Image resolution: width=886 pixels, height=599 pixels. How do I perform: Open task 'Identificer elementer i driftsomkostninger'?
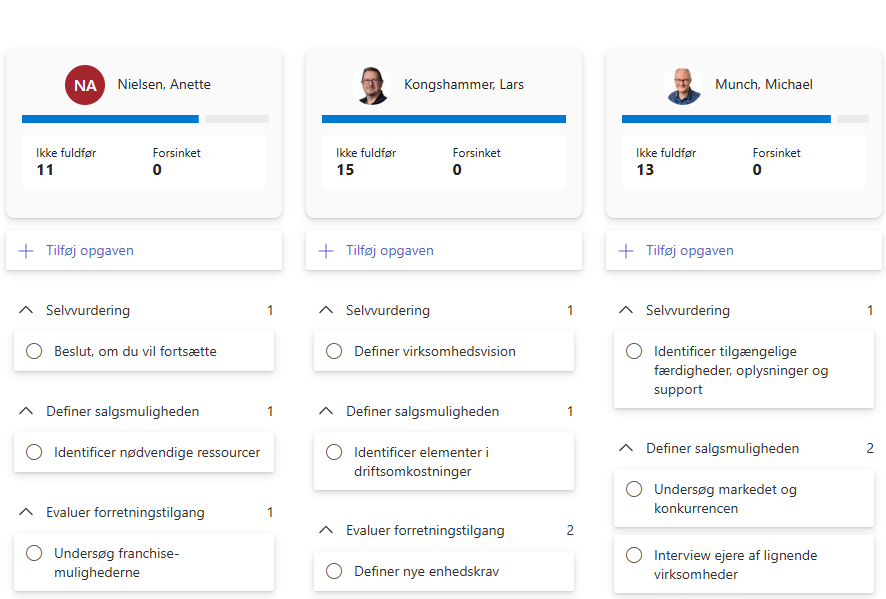444,461
